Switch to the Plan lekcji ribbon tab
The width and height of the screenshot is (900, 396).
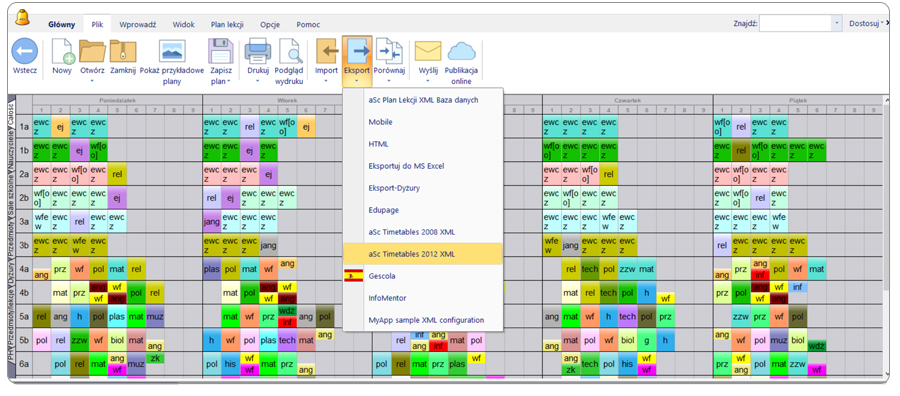pos(227,25)
